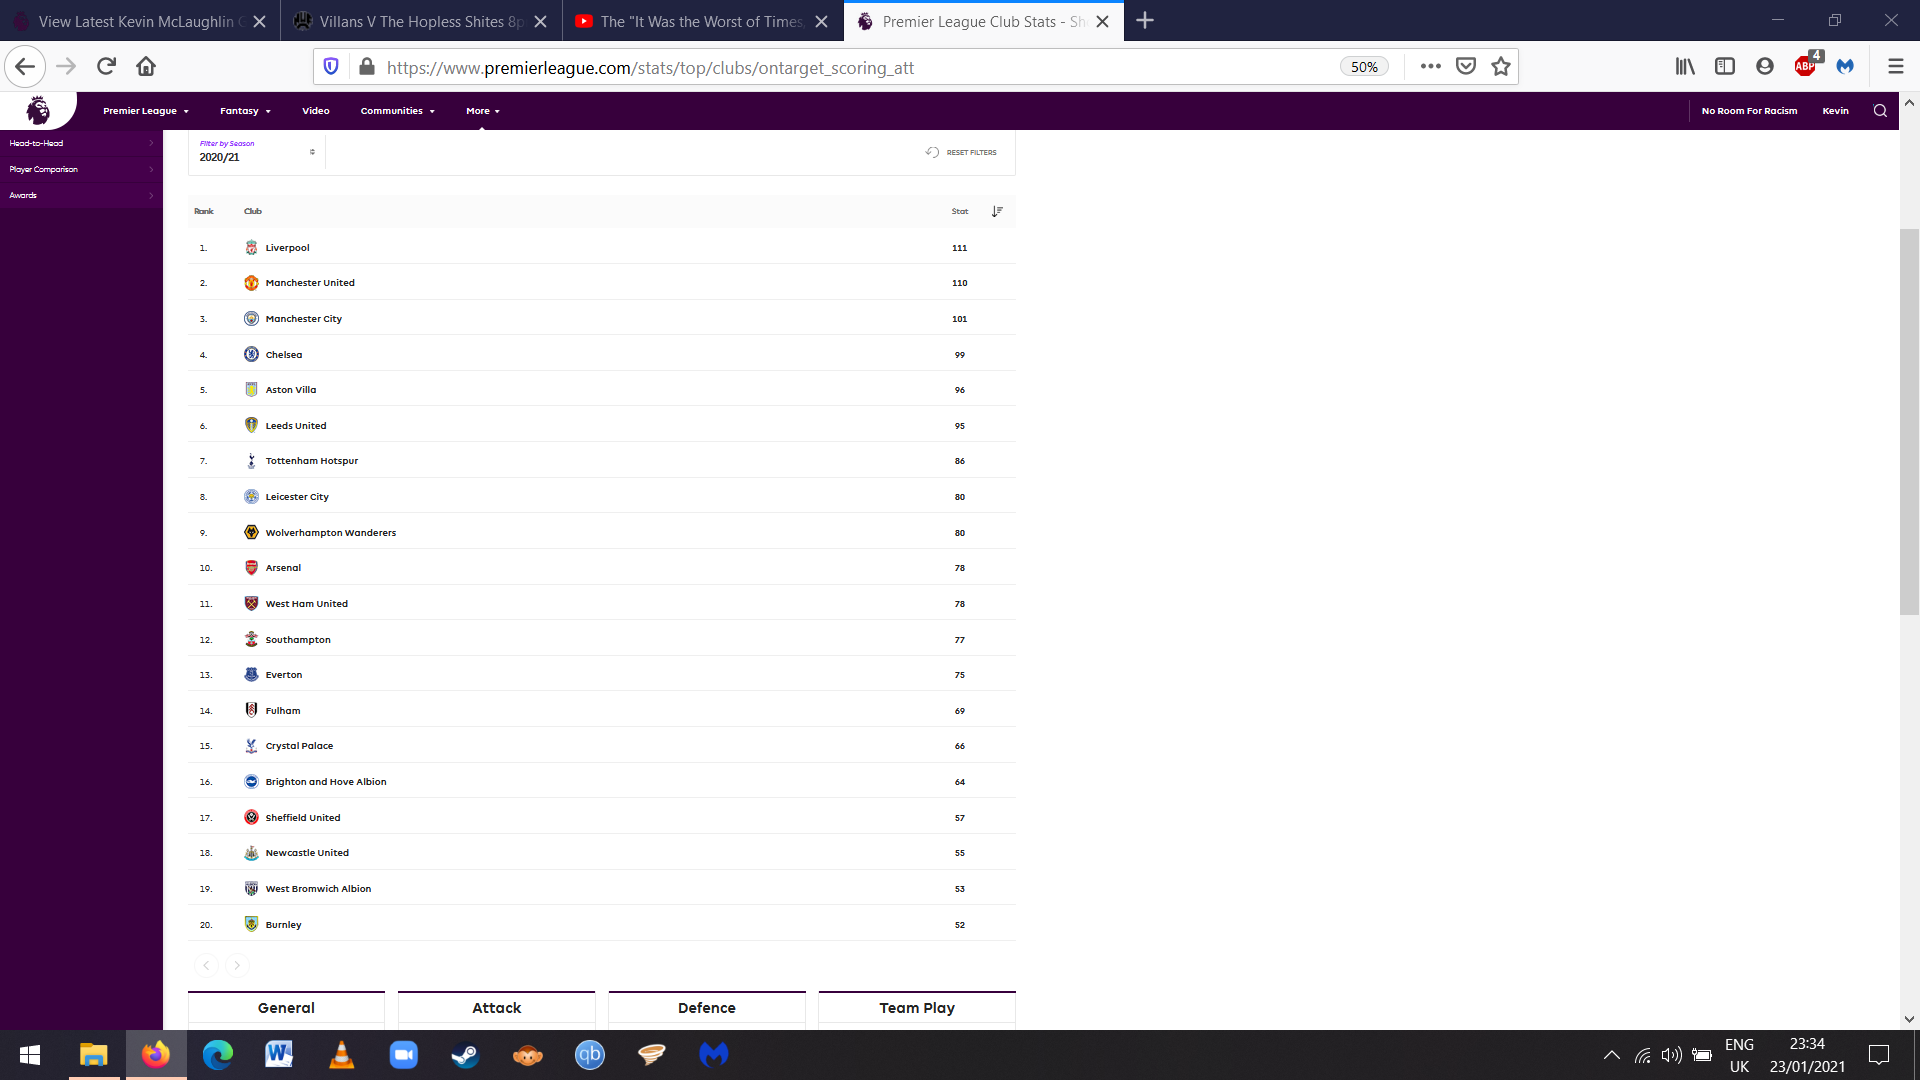1920x1080 pixels.
Task: Open the Leeds United club link
Action: tap(296, 425)
